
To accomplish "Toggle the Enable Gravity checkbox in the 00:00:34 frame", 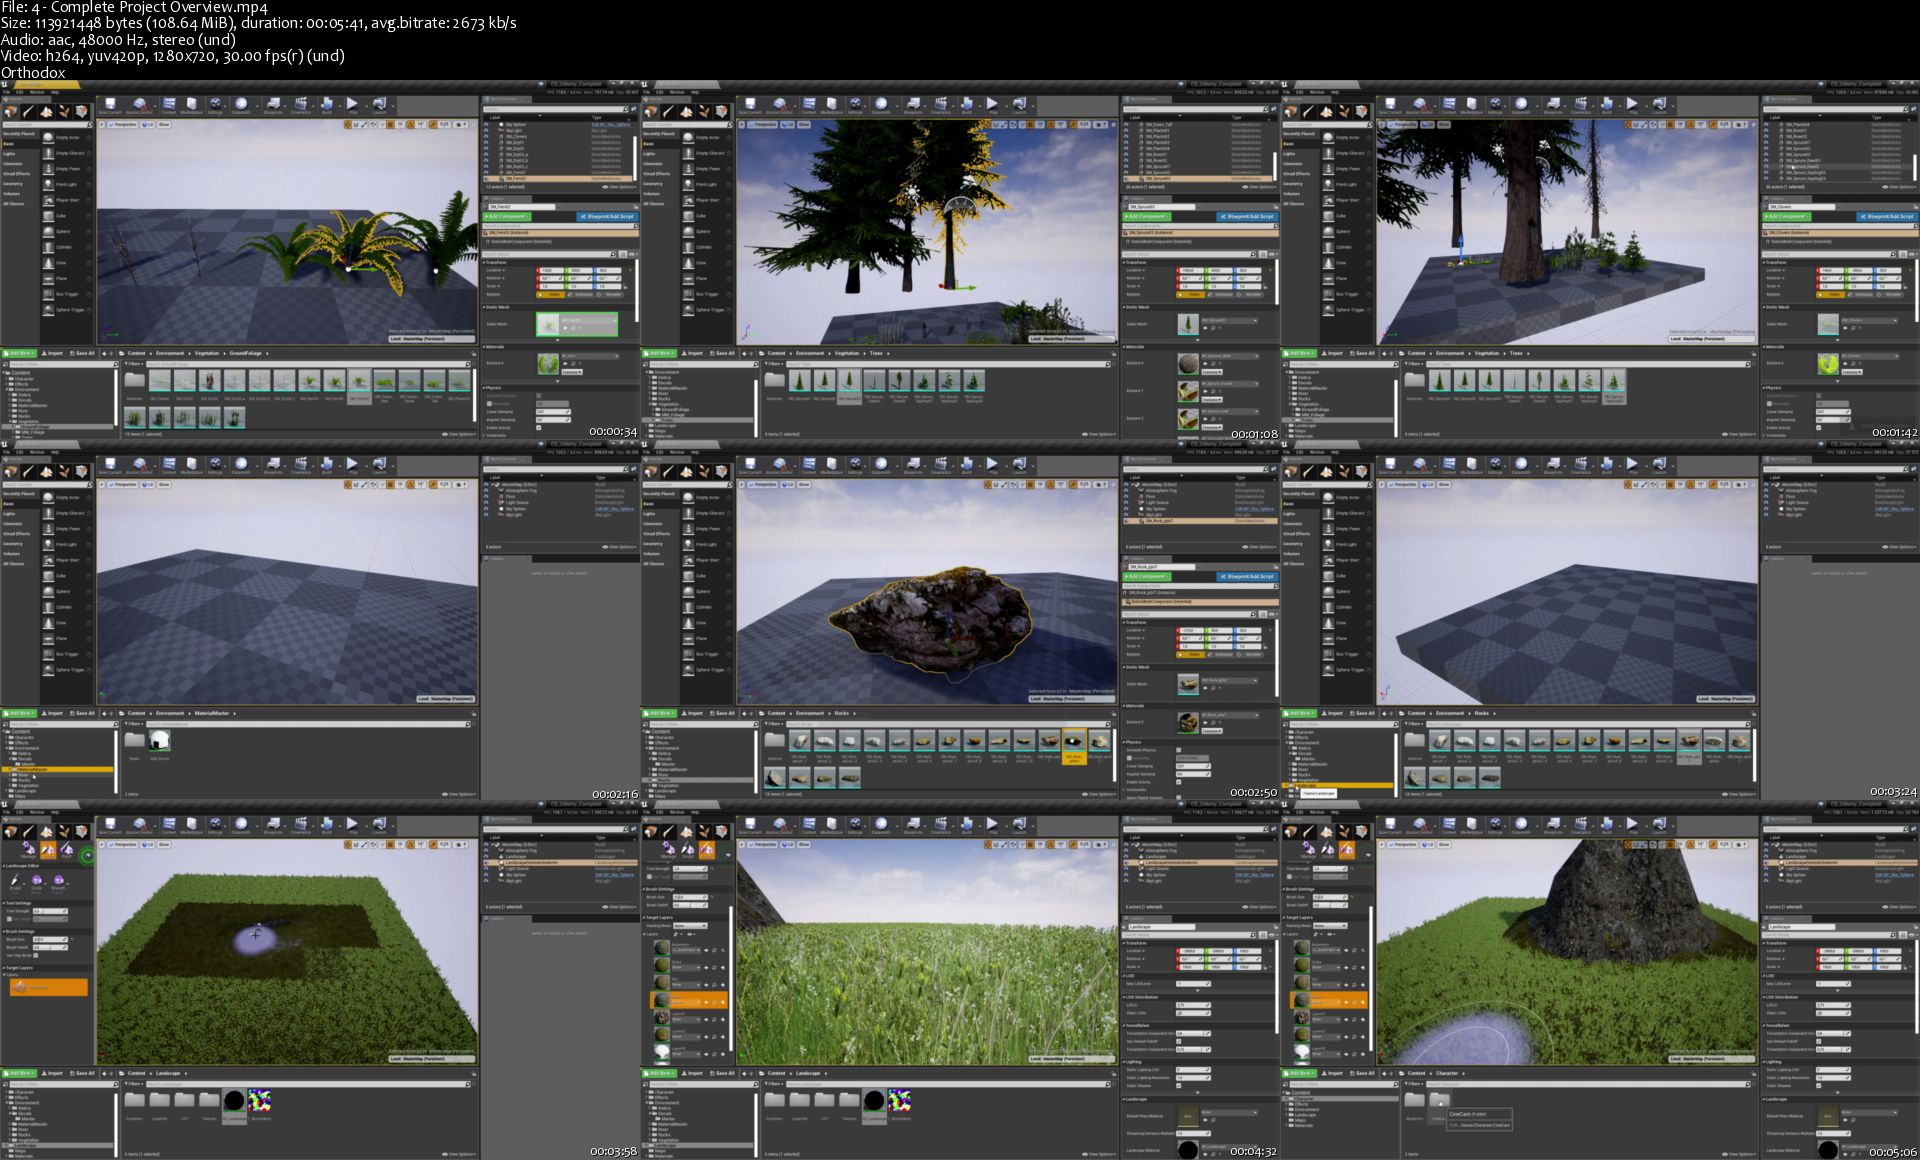I will (539, 427).
